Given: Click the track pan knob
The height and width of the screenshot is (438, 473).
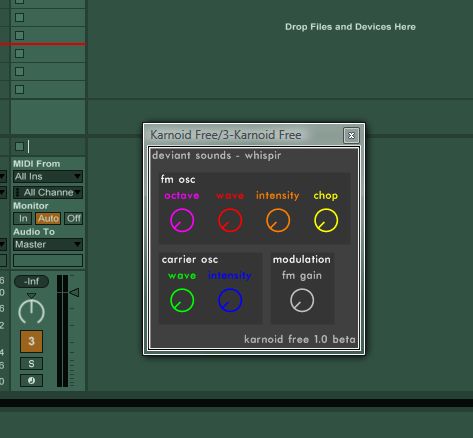Looking at the screenshot, I should coord(31,312).
